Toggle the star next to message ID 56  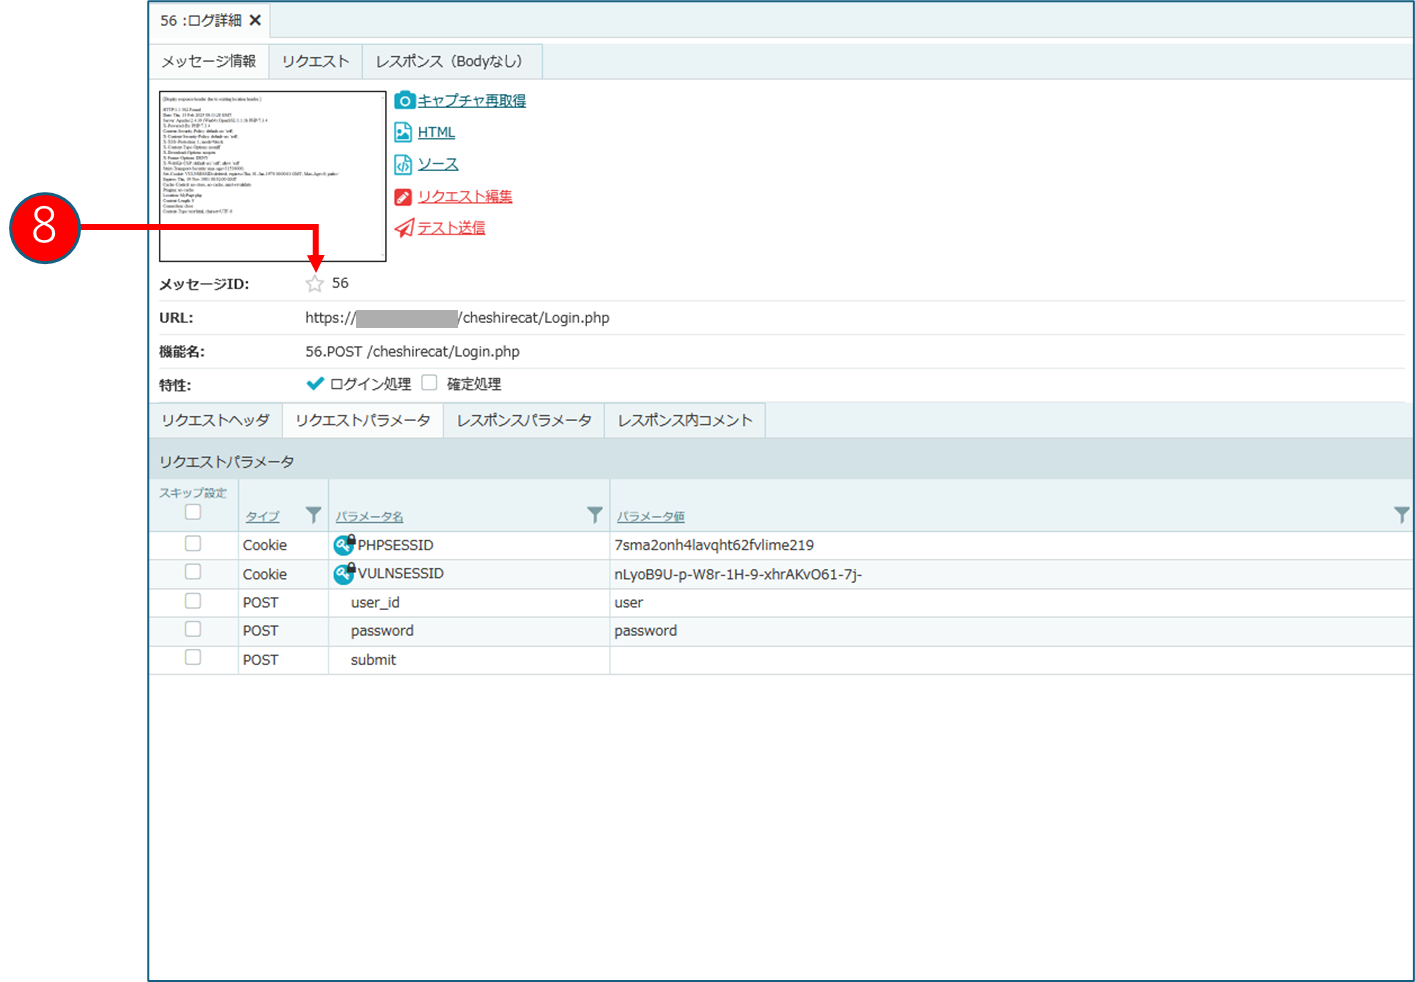315,284
